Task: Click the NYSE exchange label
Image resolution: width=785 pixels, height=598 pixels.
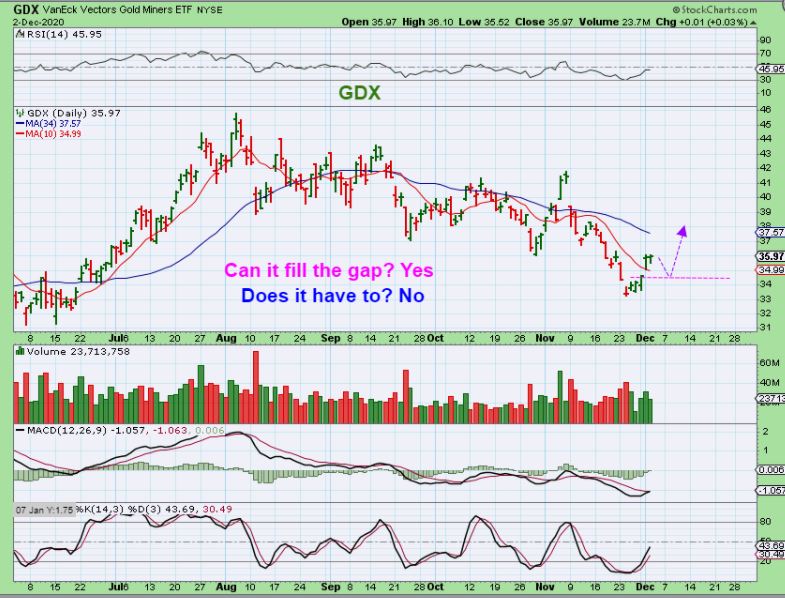Action: [210, 10]
